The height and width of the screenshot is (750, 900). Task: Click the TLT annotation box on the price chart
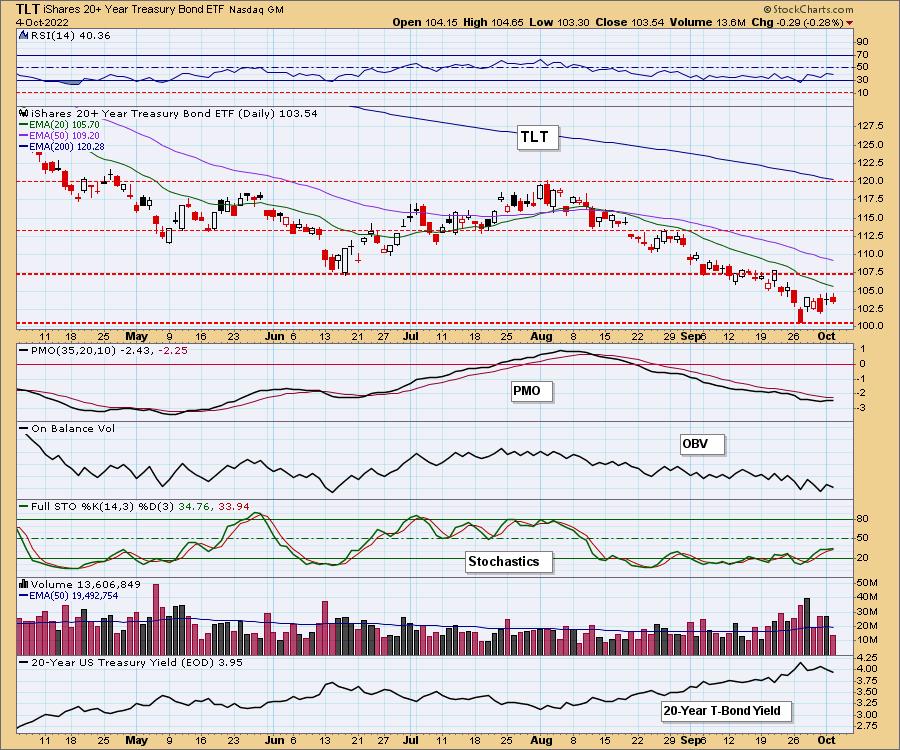pyautogui.click(x=537, y=138)
